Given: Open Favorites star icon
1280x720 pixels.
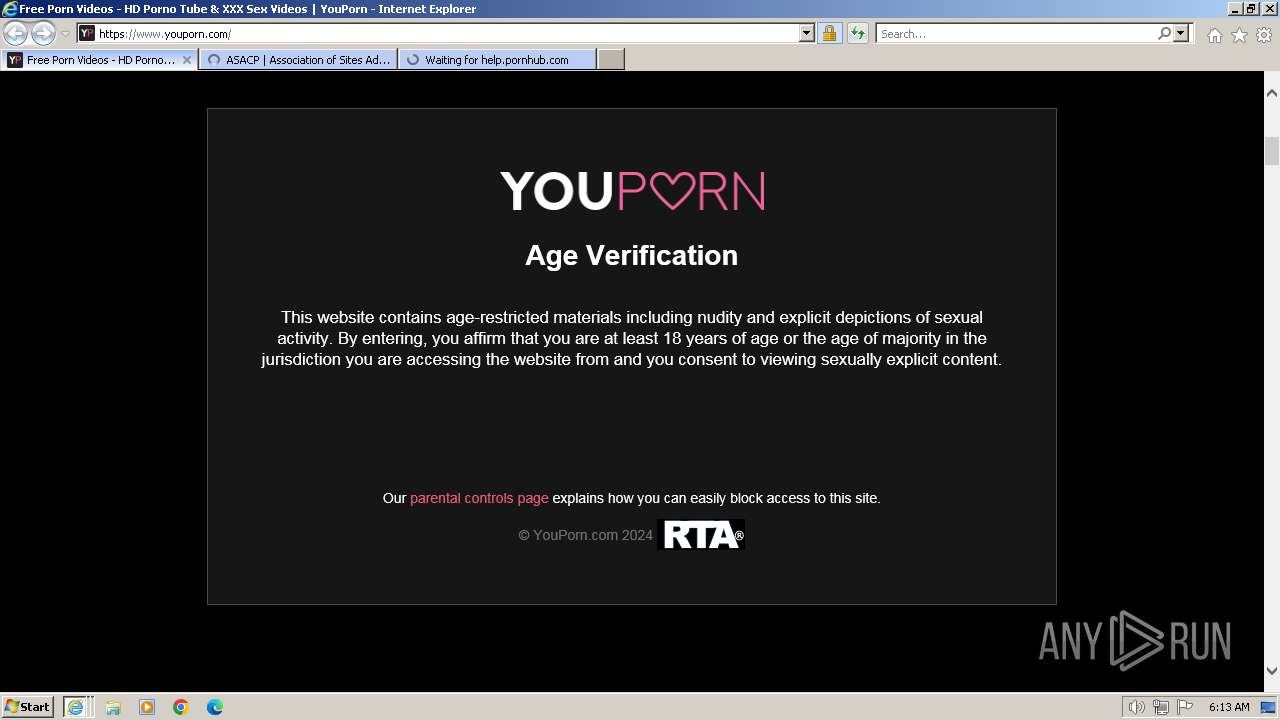Looking at the screenshot, I should coord(1239,35).
